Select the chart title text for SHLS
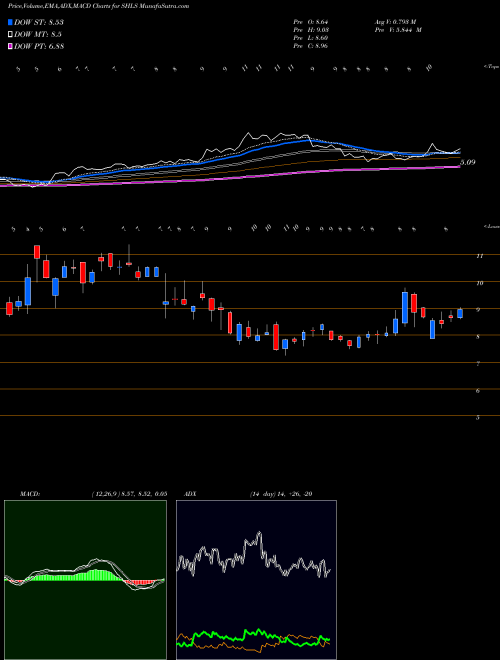The width and height of the screenshot is (500, 660). [98, 6]
